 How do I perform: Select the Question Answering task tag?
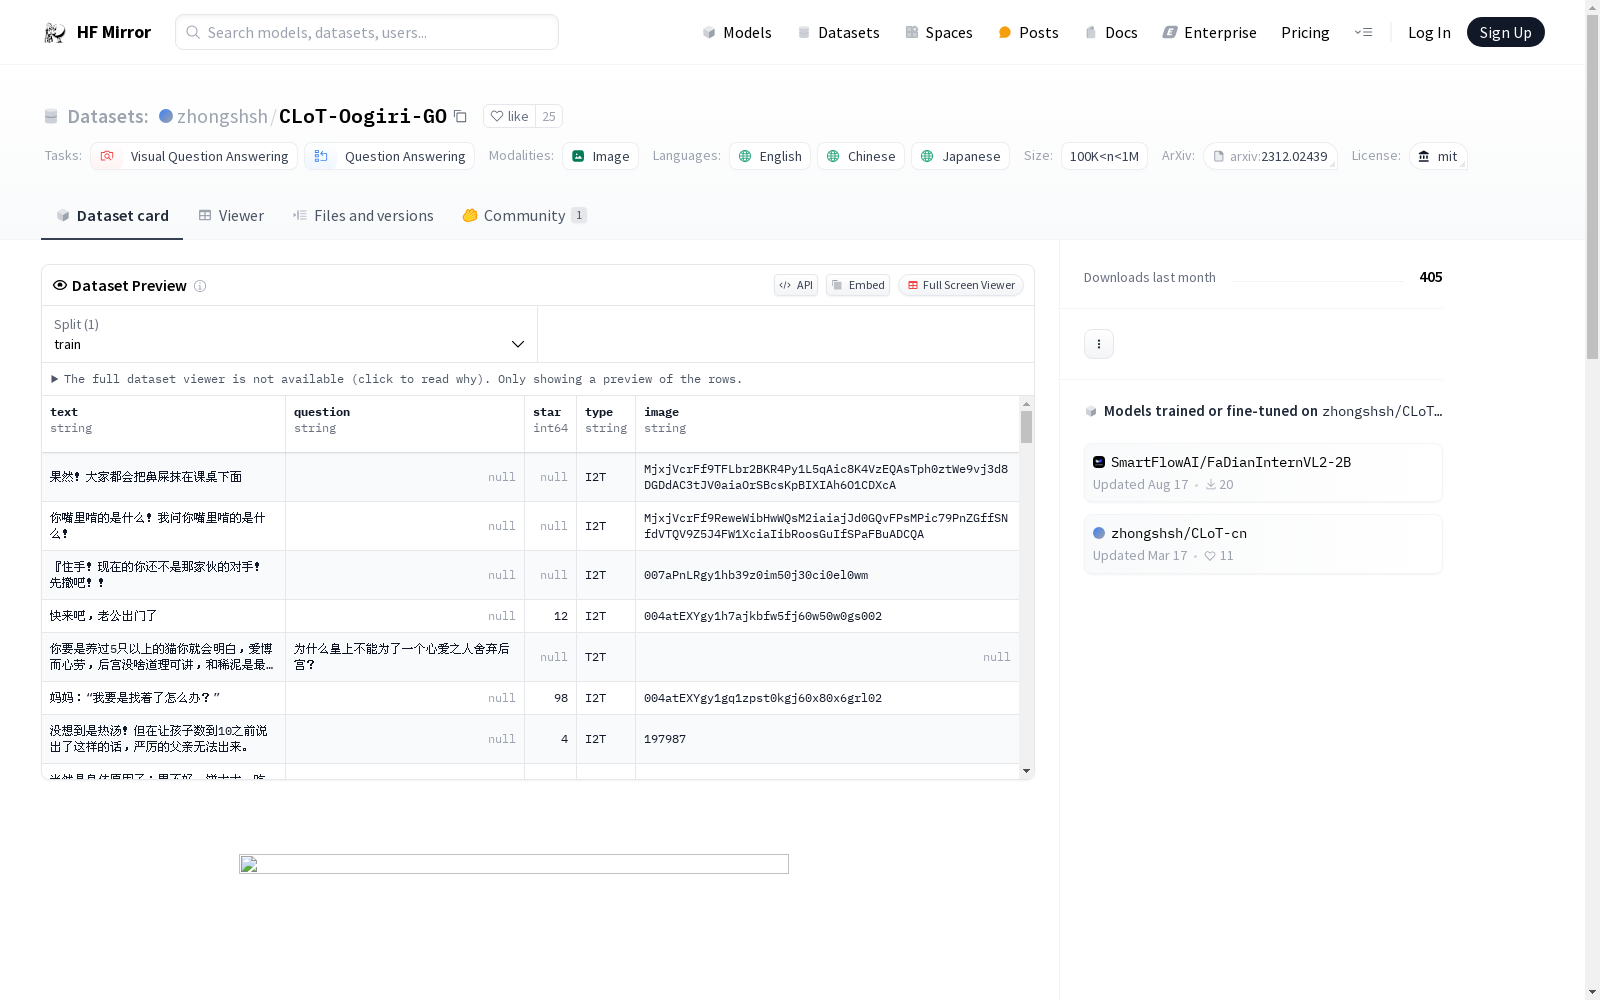click(390, 156)
